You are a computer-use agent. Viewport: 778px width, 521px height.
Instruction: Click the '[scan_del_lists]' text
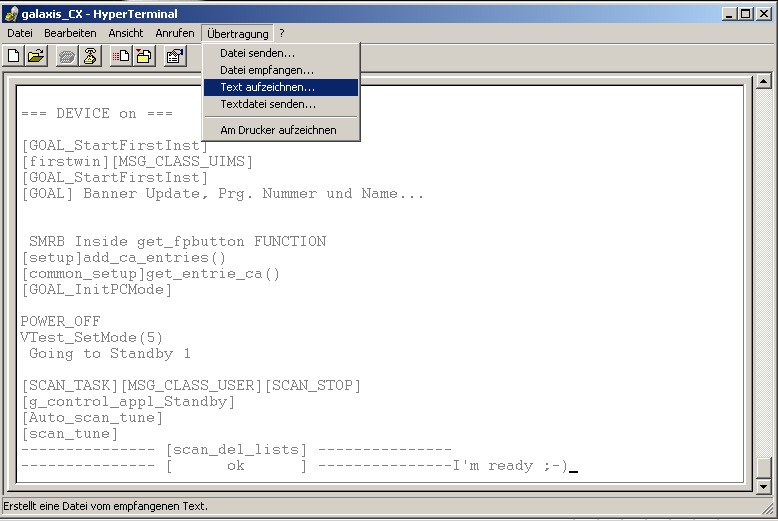click(x=236, y=450)
